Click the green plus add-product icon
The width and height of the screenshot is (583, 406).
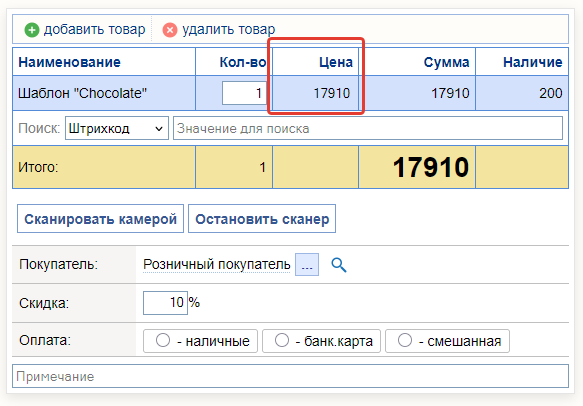pyautogui.click(x=32, y=30)
